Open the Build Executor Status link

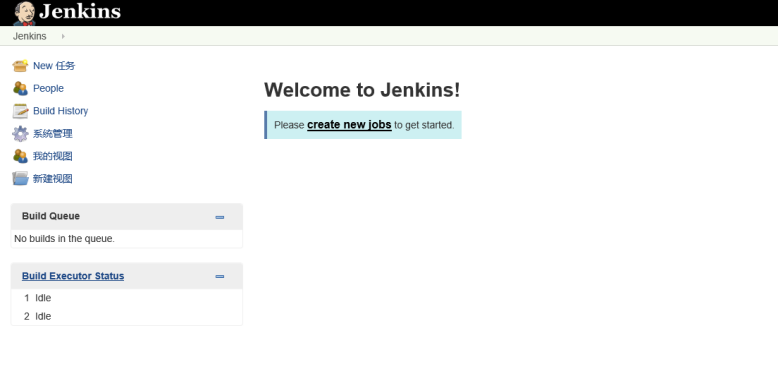[x=73, y=276]
